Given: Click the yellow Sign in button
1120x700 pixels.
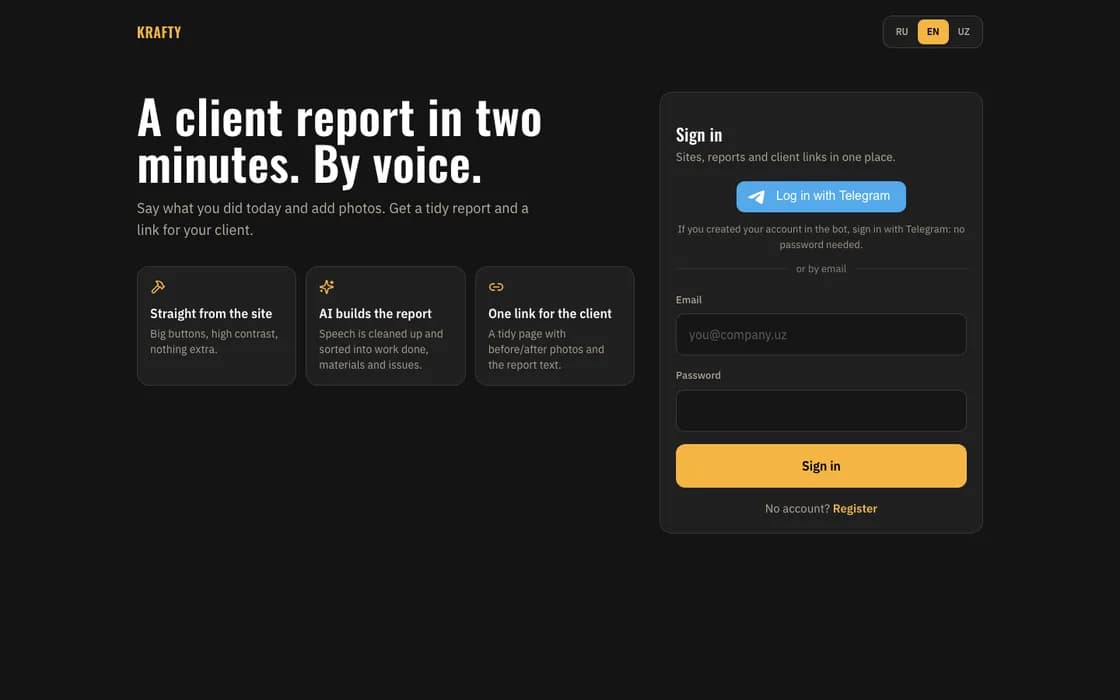Looking at the screenshot, I should point(821,466).
